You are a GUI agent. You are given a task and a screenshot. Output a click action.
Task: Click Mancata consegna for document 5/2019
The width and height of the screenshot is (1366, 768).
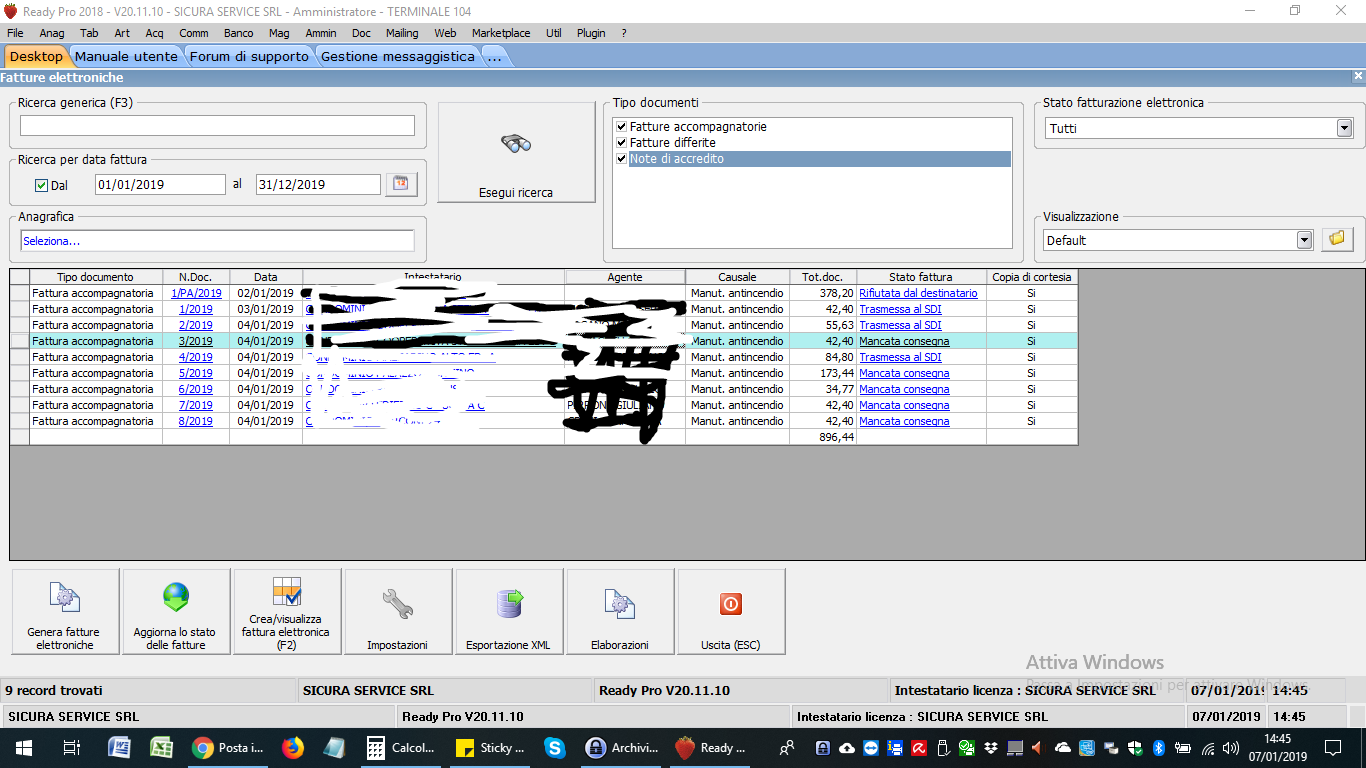click(x=904, y=373)
